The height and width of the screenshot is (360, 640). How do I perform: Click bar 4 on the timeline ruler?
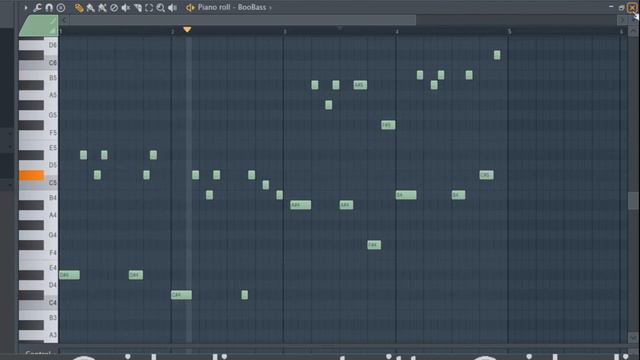click(397, 31)
